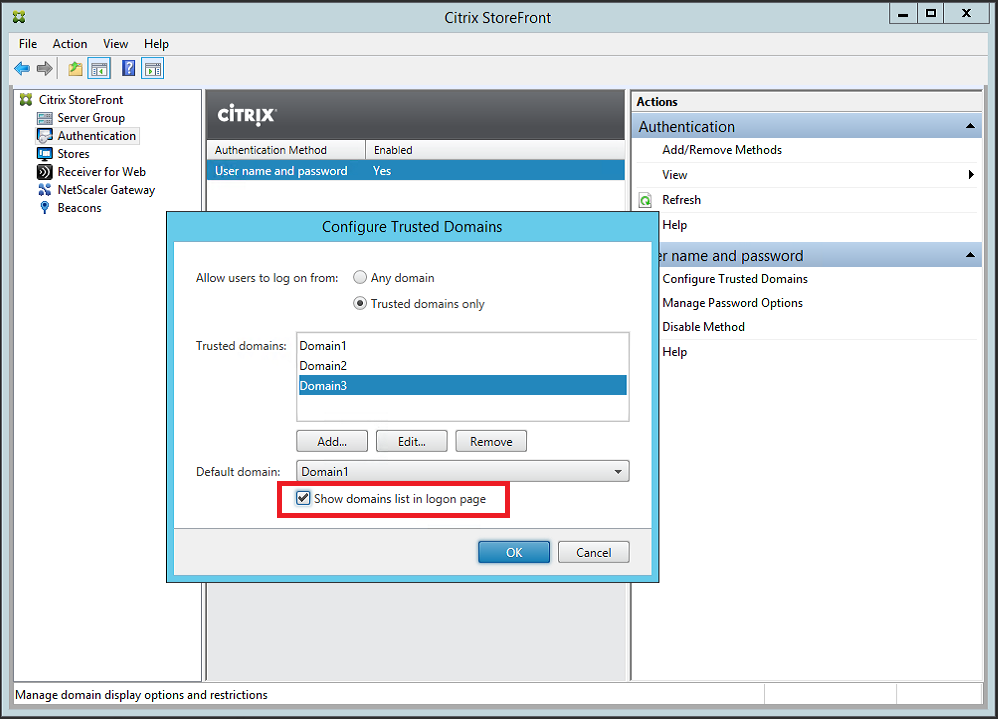Image resolution: width=998 pixels, height=719 pixels.
Task: Open the Stores node monitor icon
Action: [44, 154]
